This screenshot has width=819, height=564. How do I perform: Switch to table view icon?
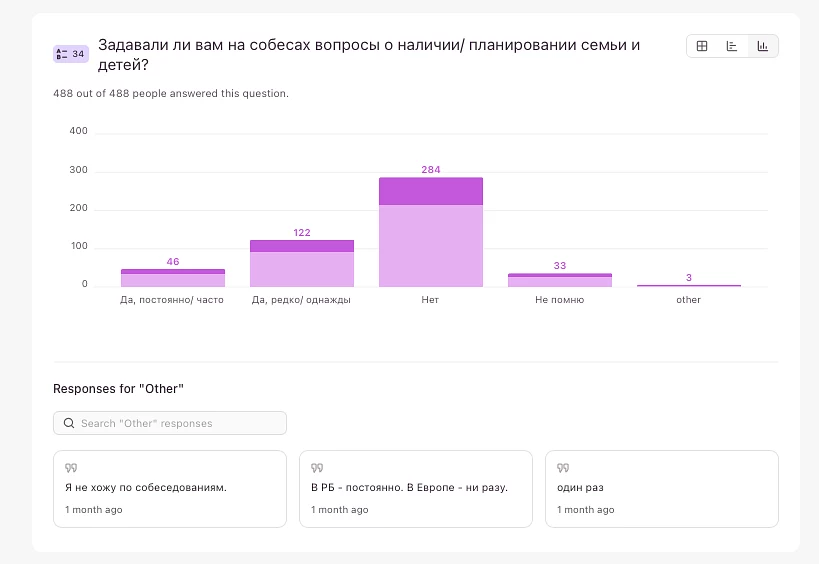pyautogui.click(x=702, y=46)
